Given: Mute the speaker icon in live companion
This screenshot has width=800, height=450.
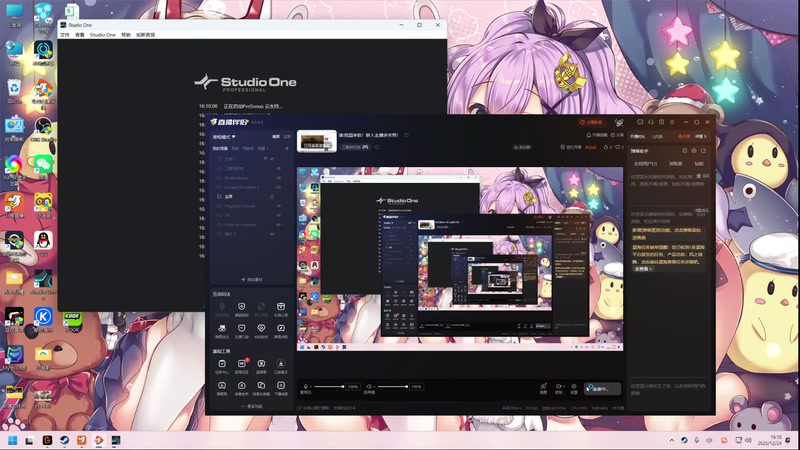Looking at the screenshot, I should [368, 387].
